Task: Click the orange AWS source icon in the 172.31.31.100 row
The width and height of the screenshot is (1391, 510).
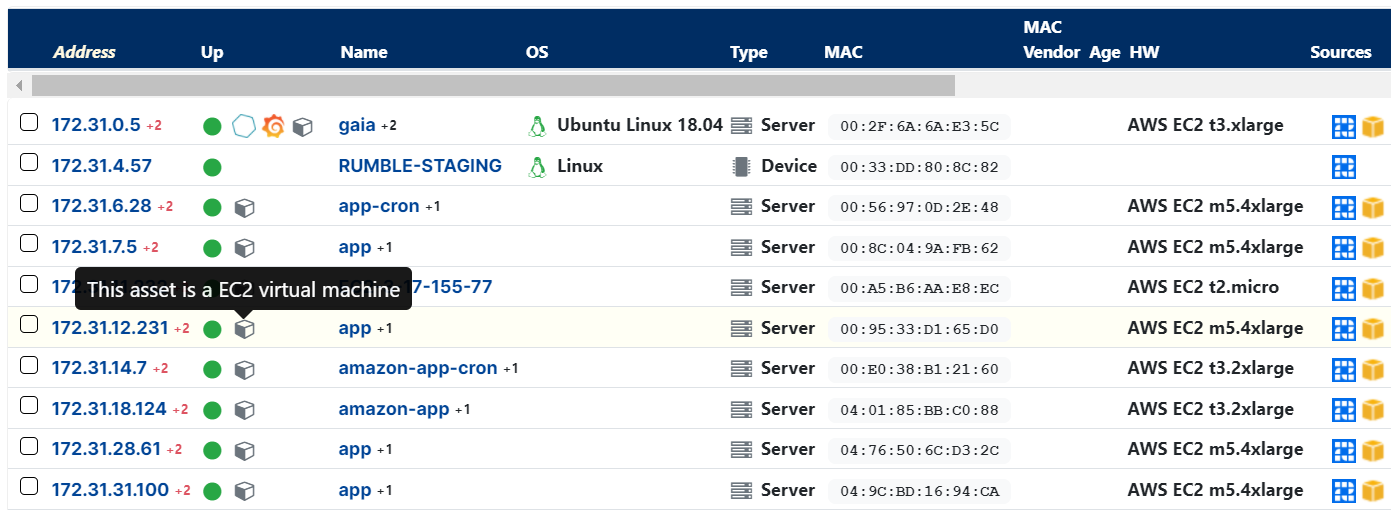Action: pyautogui.click(x=1373, y=491)
